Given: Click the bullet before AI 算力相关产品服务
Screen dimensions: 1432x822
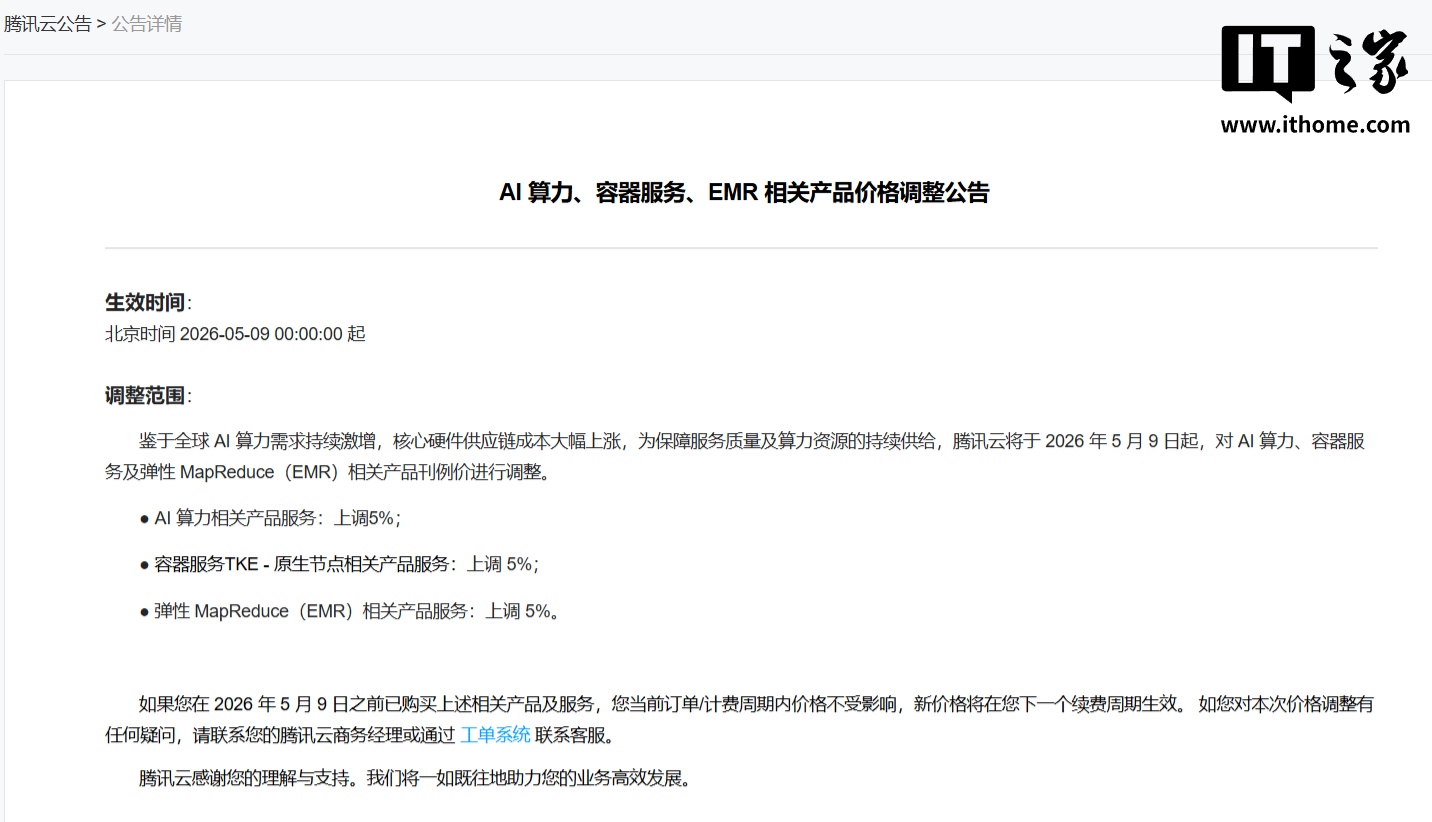Looking at the screenshot, I should [x=142, y=518].
